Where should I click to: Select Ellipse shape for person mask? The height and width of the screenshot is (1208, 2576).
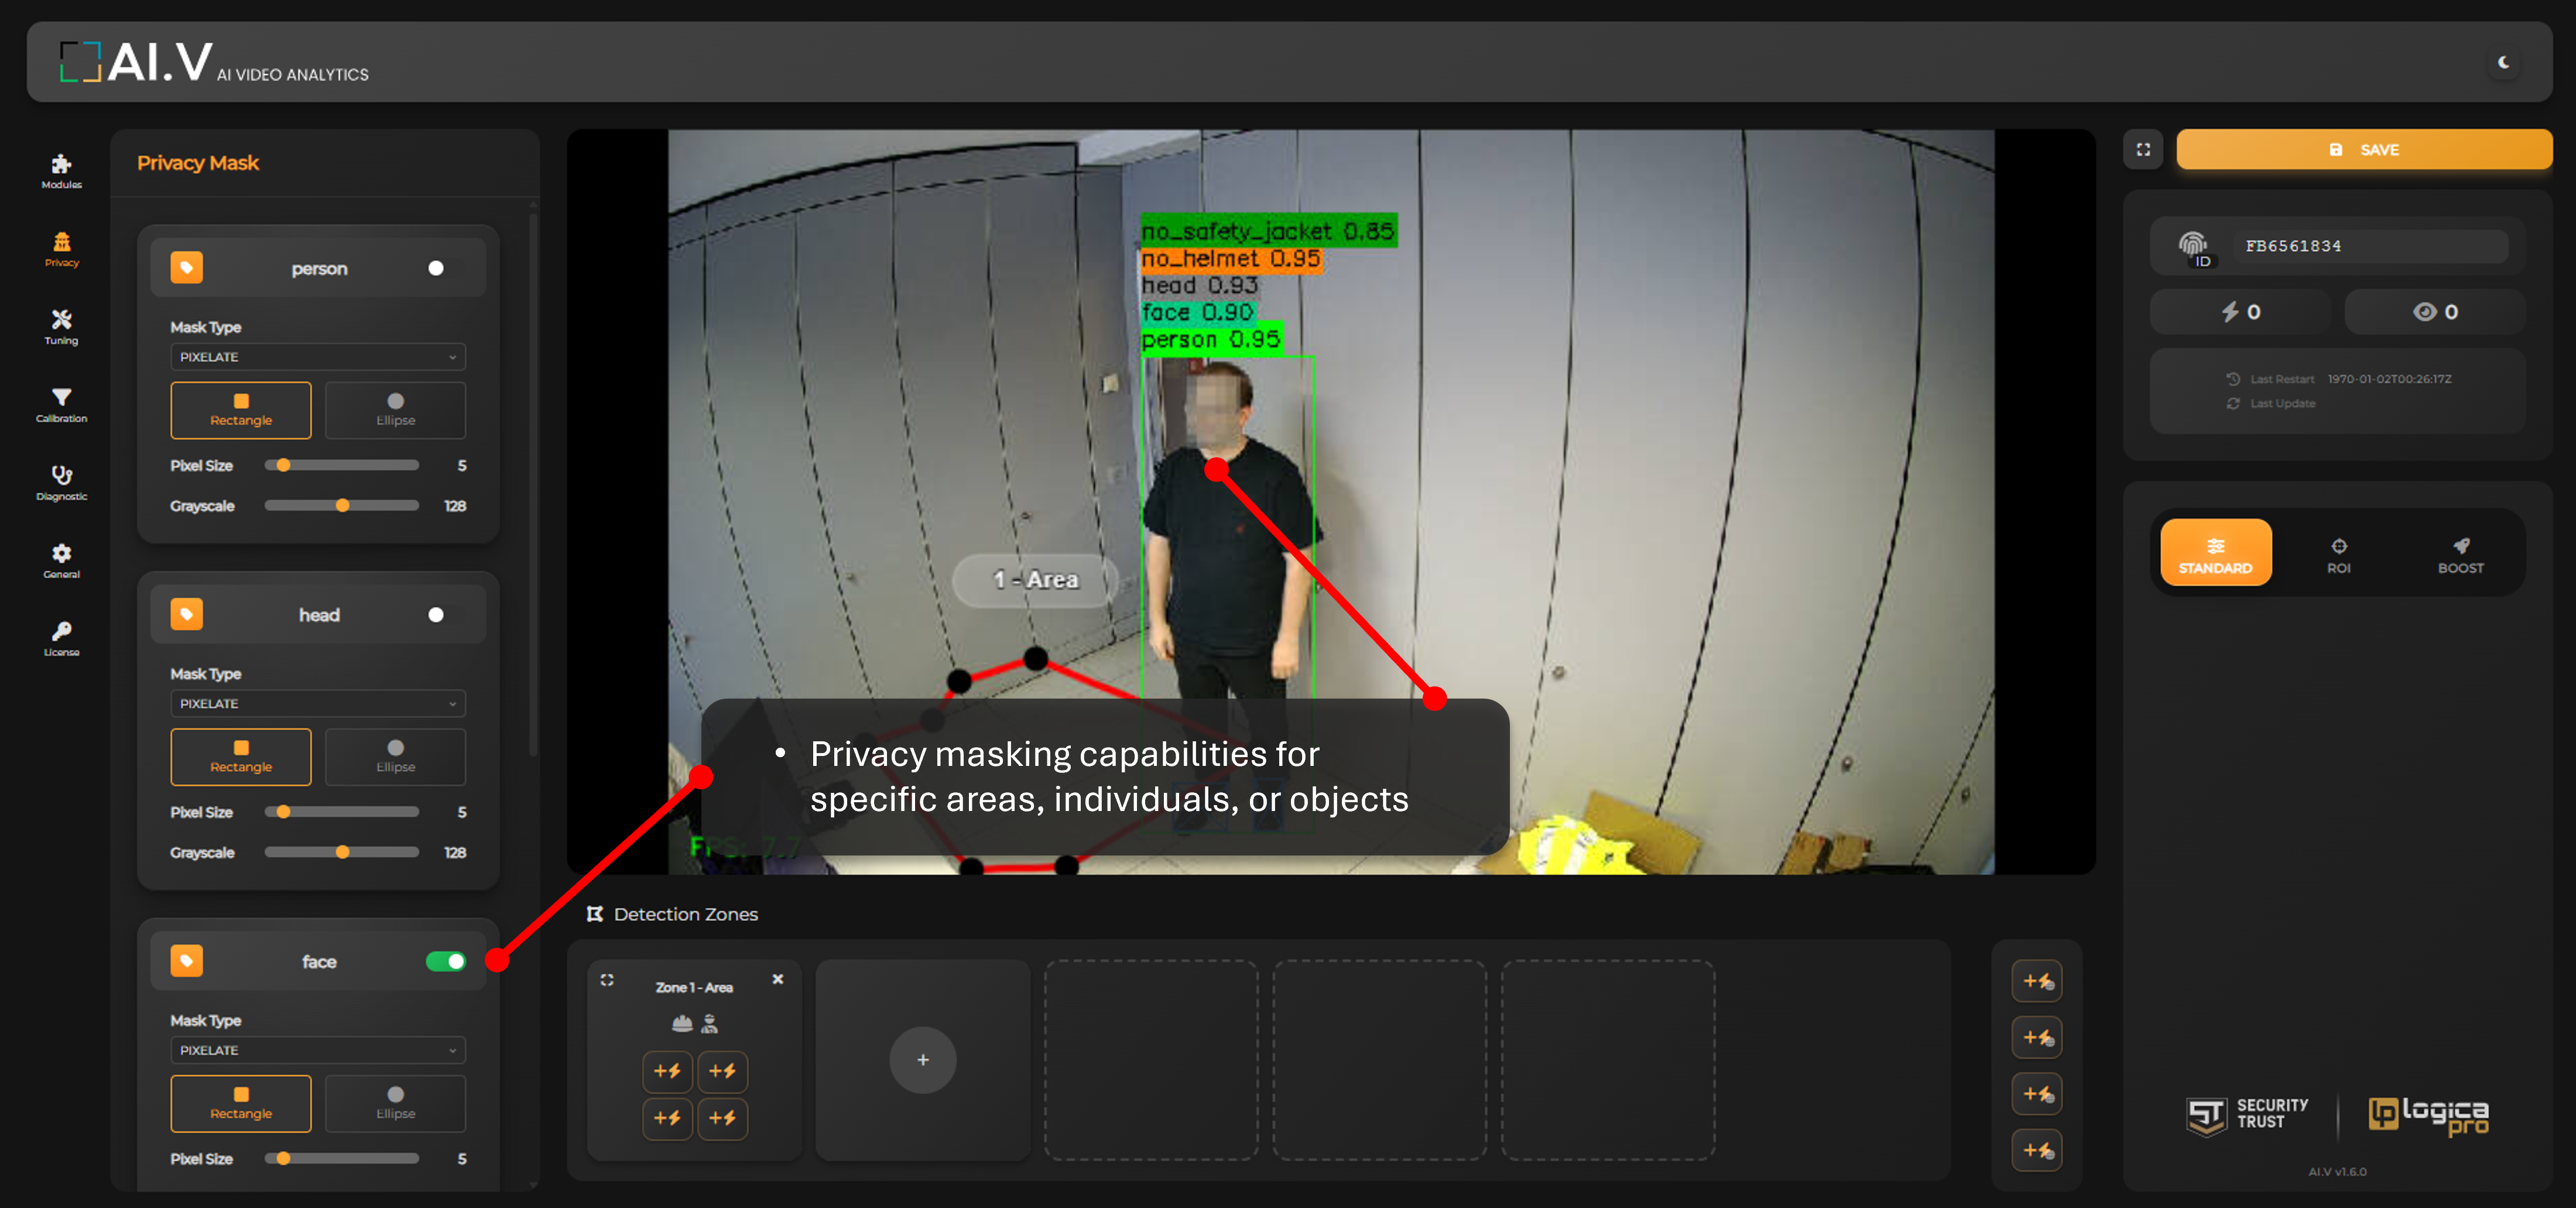(395, 410)
